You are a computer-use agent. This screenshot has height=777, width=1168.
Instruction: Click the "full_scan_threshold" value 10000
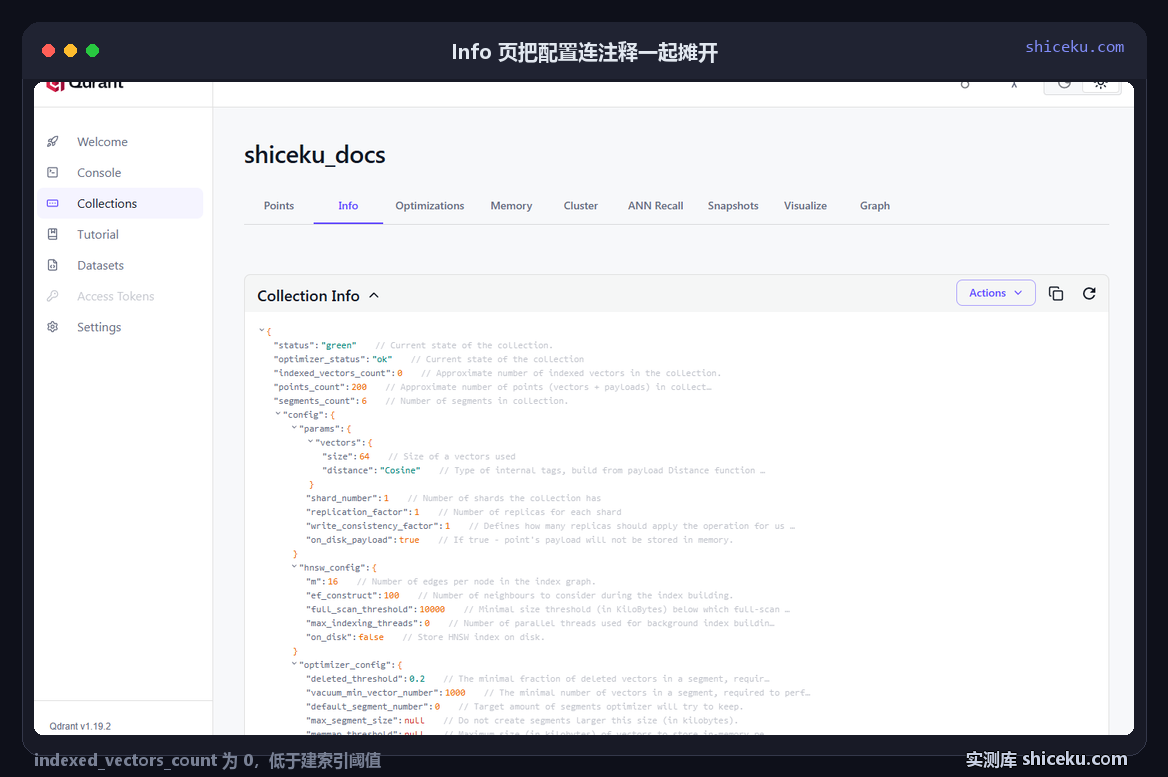(x=432, y=609)
